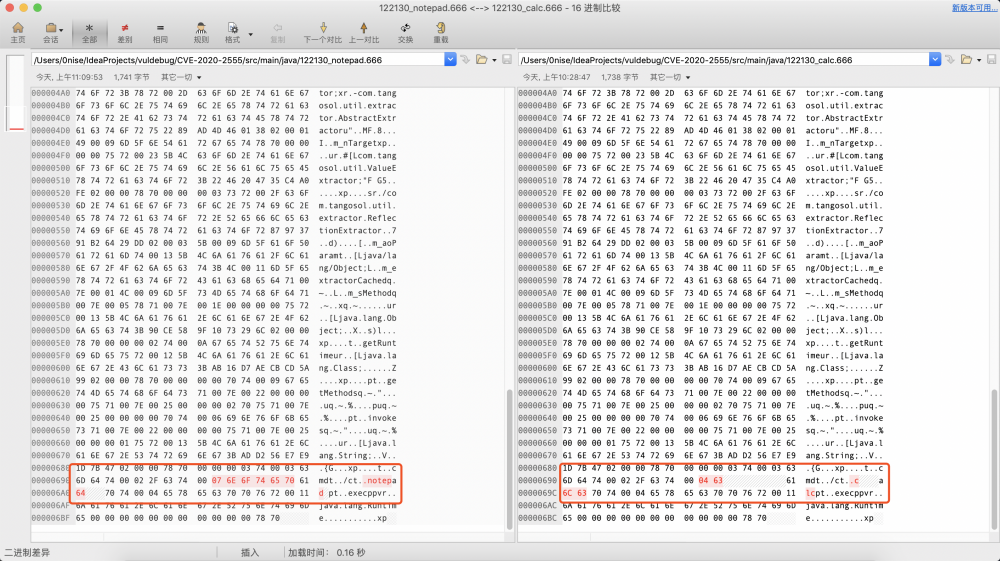
Task: Click right pane offset 000006BC
Action: 537,518
